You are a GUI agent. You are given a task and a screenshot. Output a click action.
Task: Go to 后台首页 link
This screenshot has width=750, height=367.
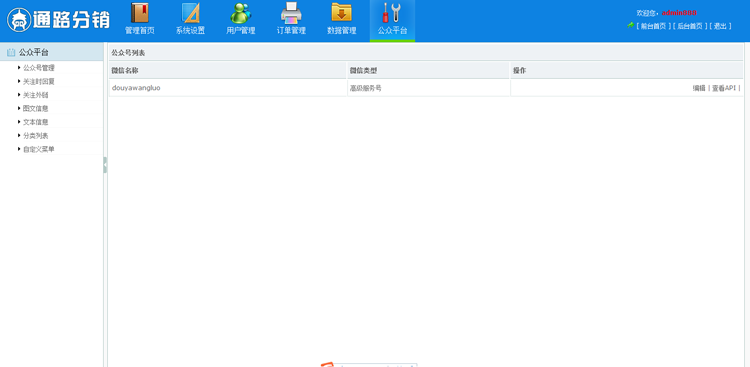pos(689,26)
